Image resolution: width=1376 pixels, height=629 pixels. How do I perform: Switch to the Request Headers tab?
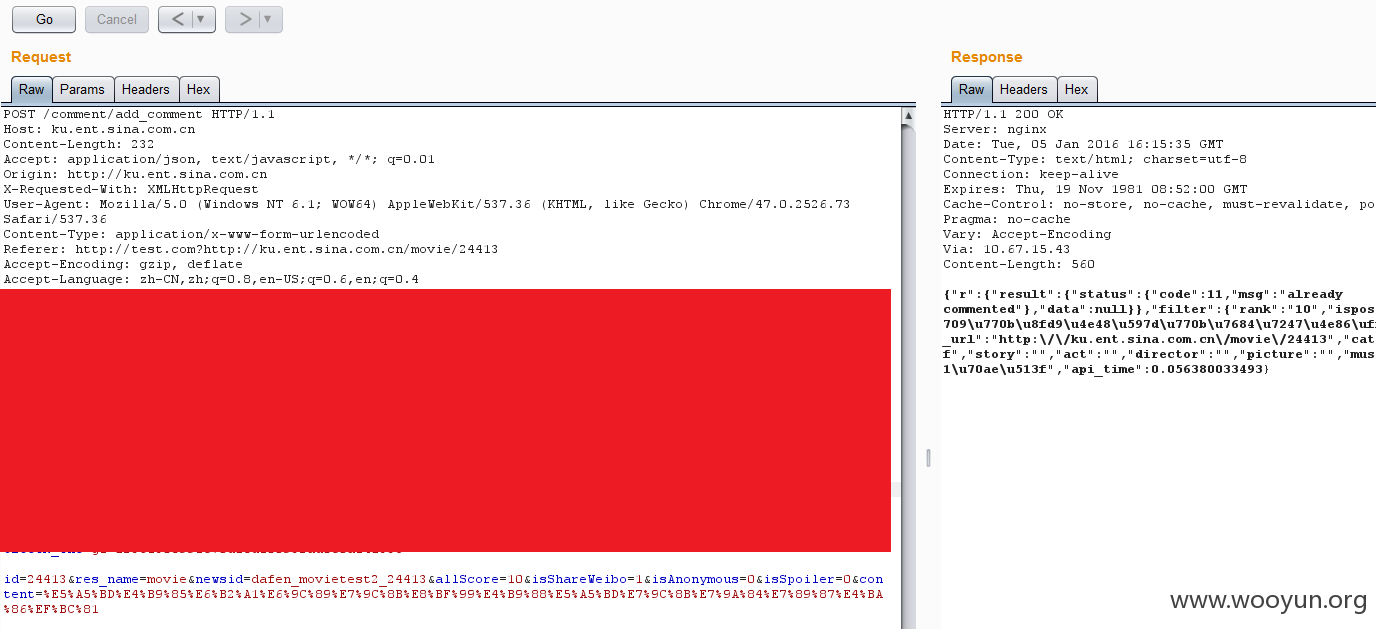click(x=146, y=89)
